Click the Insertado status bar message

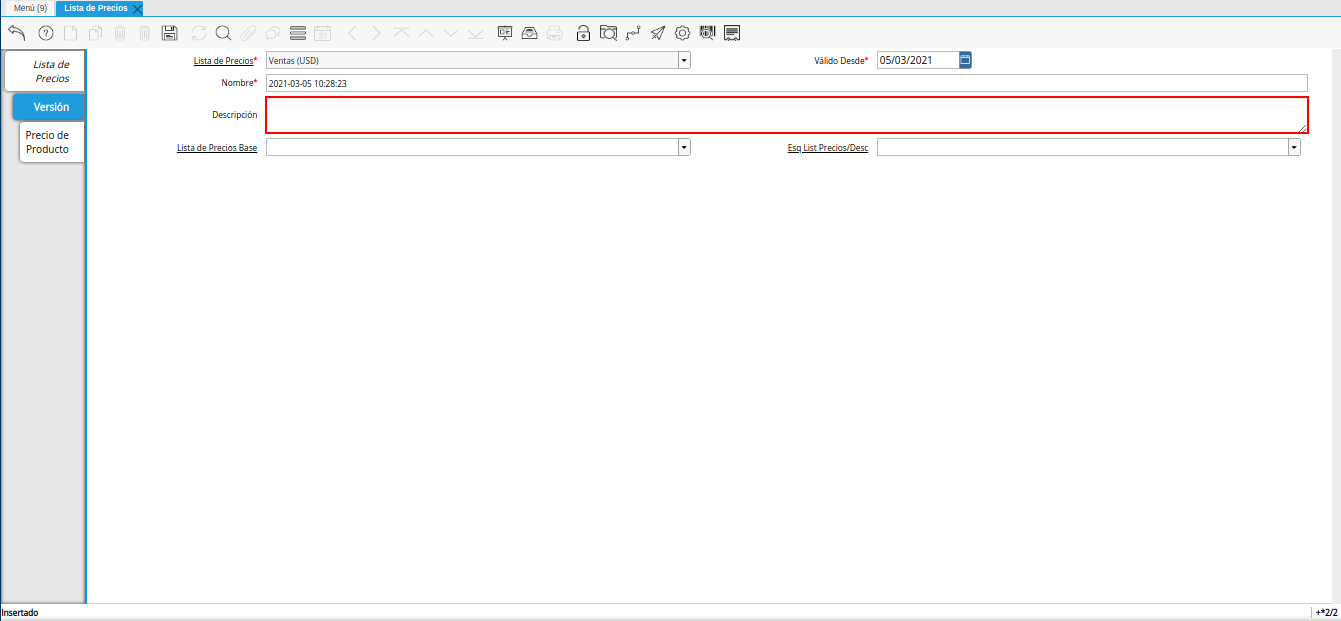point(20,612)
